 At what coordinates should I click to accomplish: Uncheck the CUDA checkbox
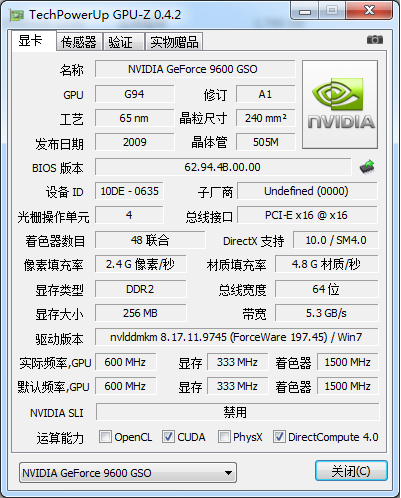pos(168,437)
